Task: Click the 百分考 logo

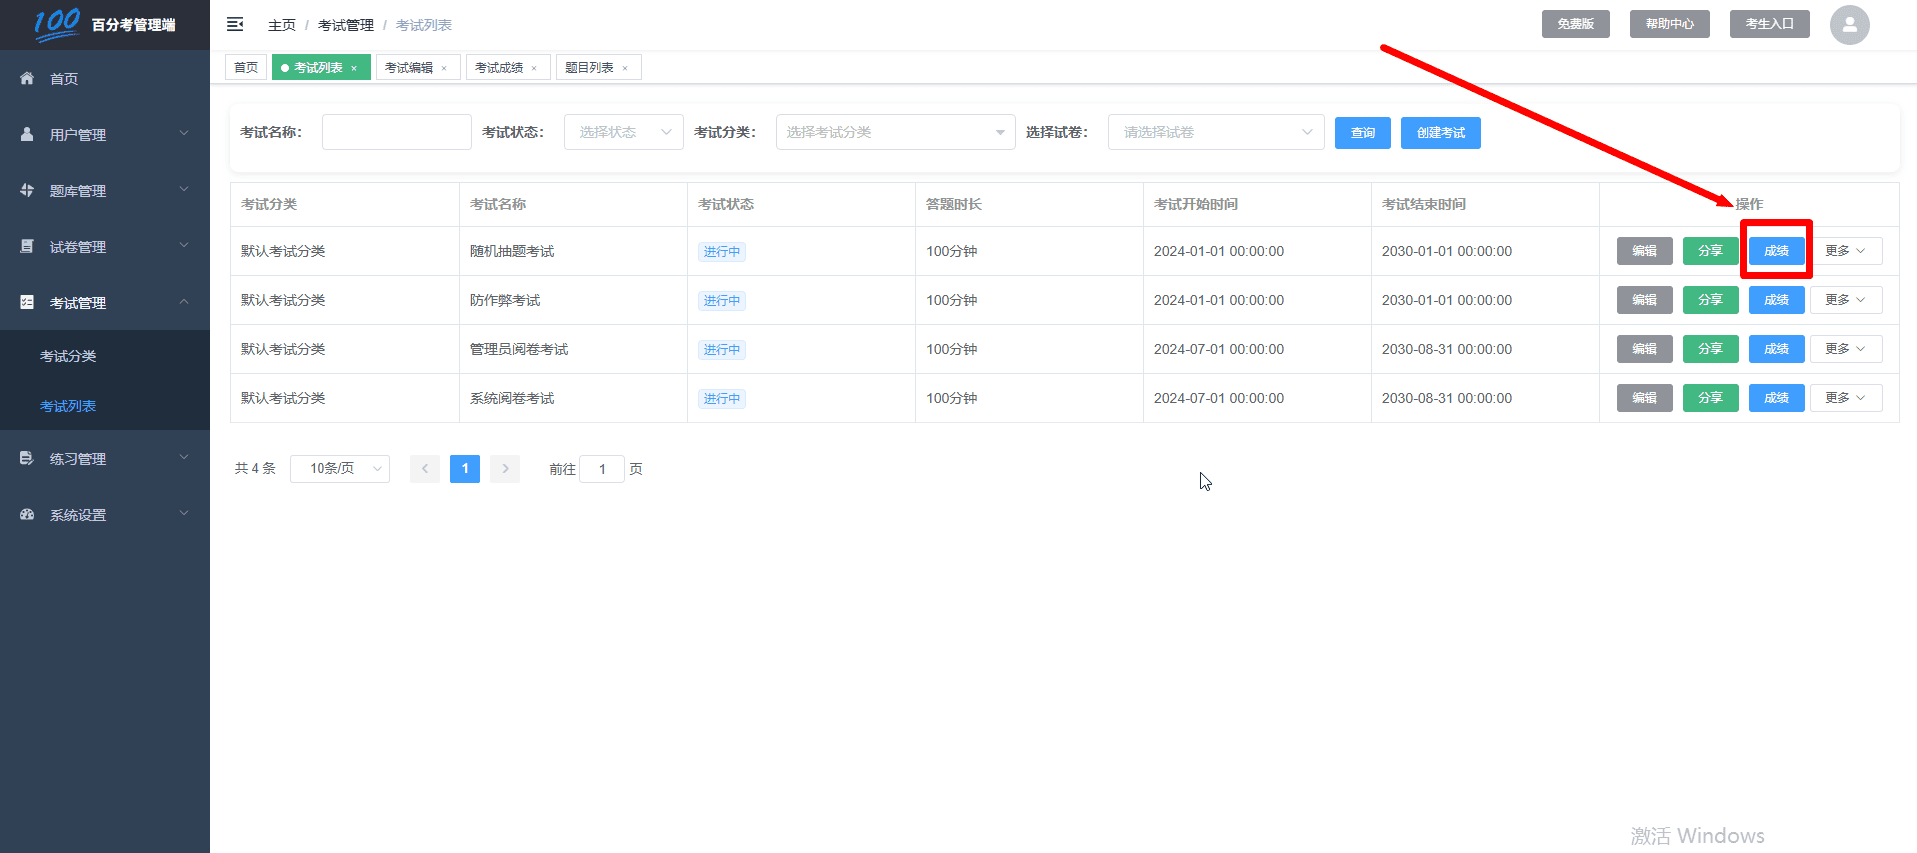Action: [57, 23]
